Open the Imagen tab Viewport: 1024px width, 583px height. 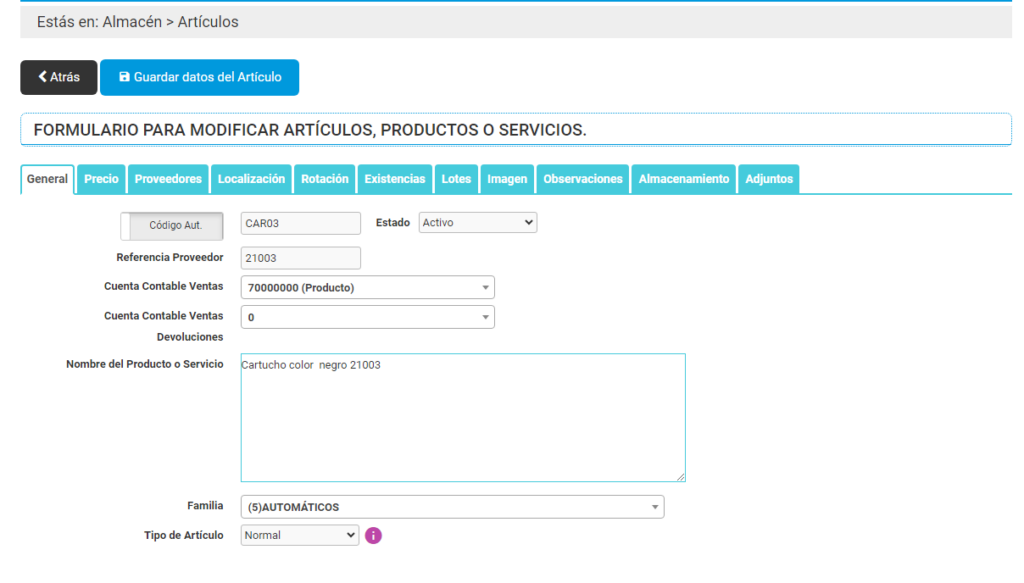[507, 179]
